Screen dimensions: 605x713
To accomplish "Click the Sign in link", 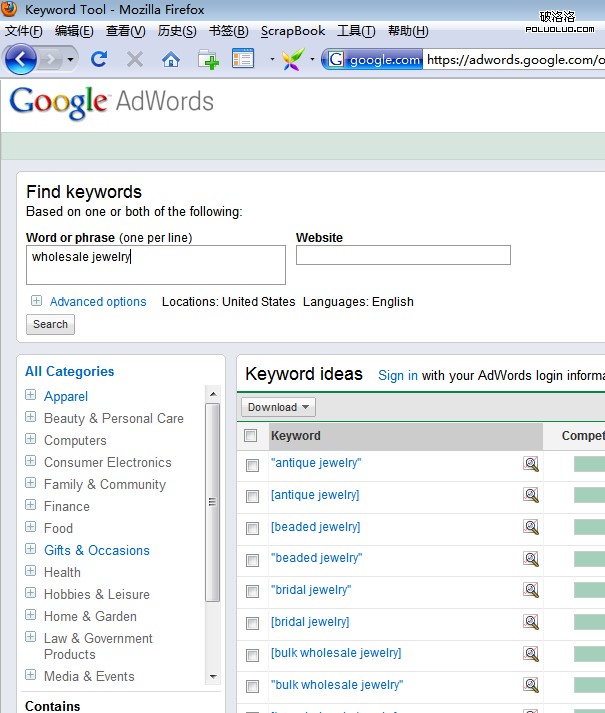I will [x=398, y=376].
